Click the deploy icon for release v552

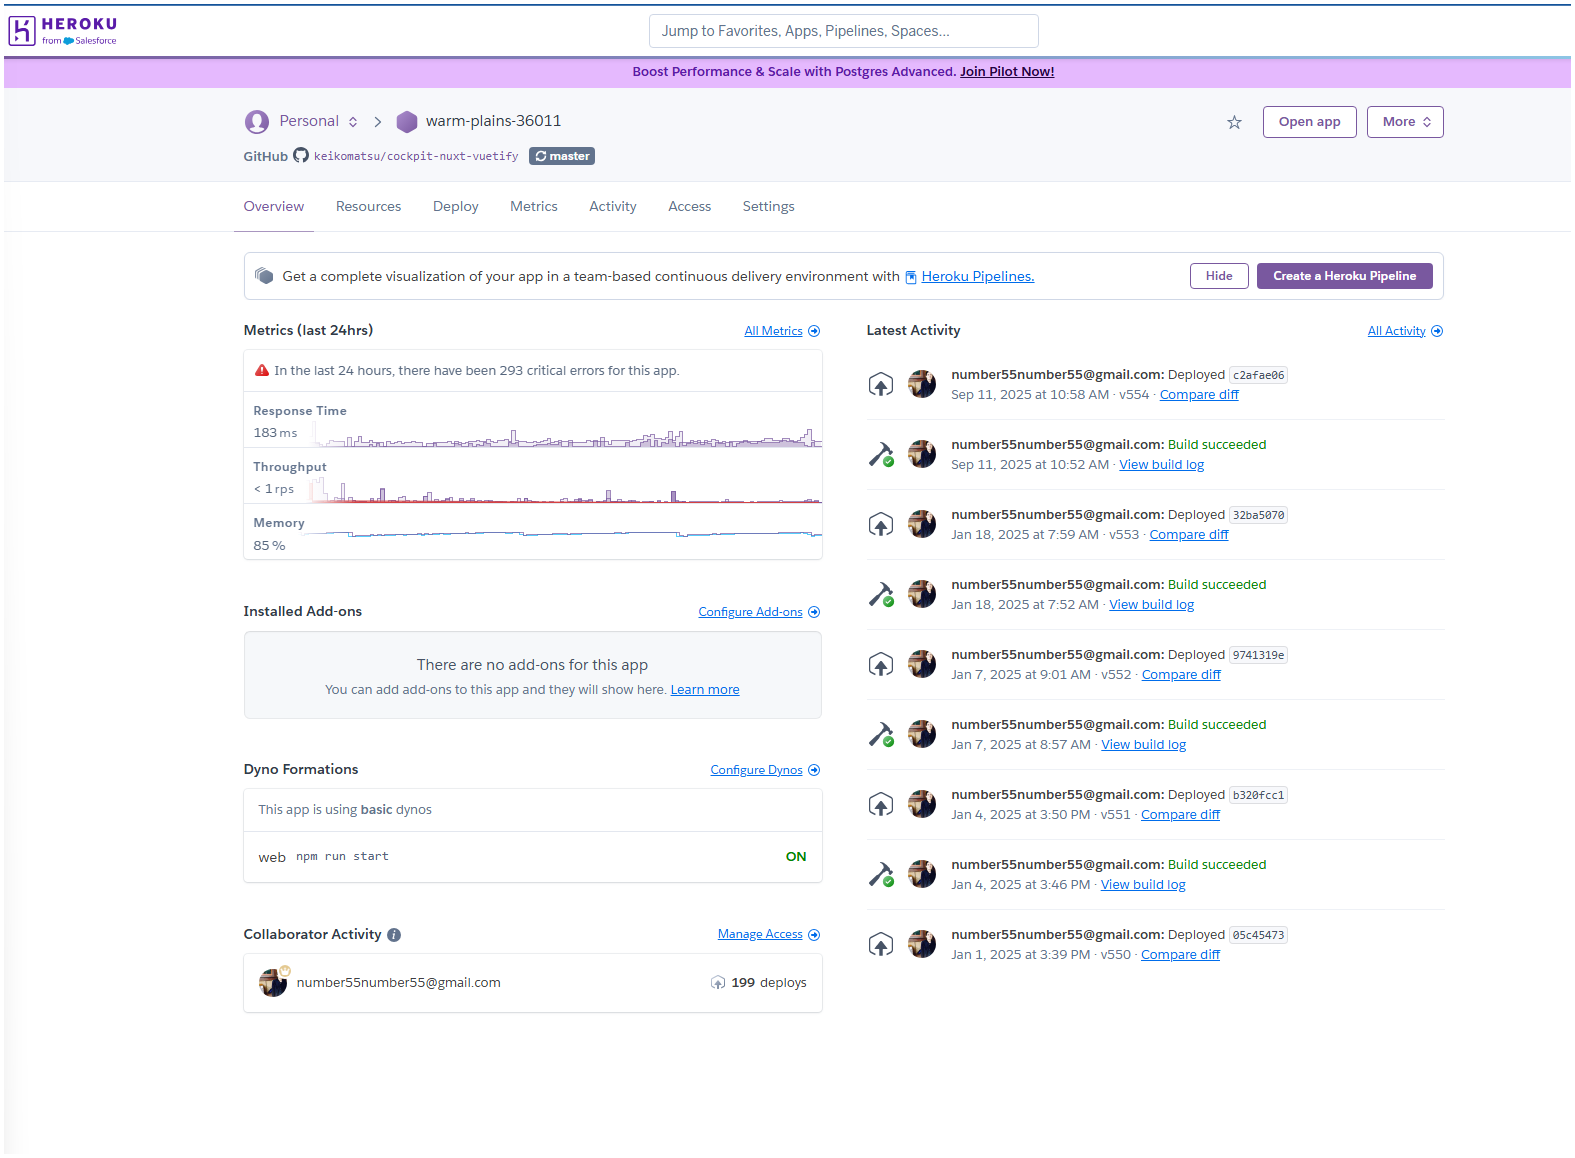point(880,665)
